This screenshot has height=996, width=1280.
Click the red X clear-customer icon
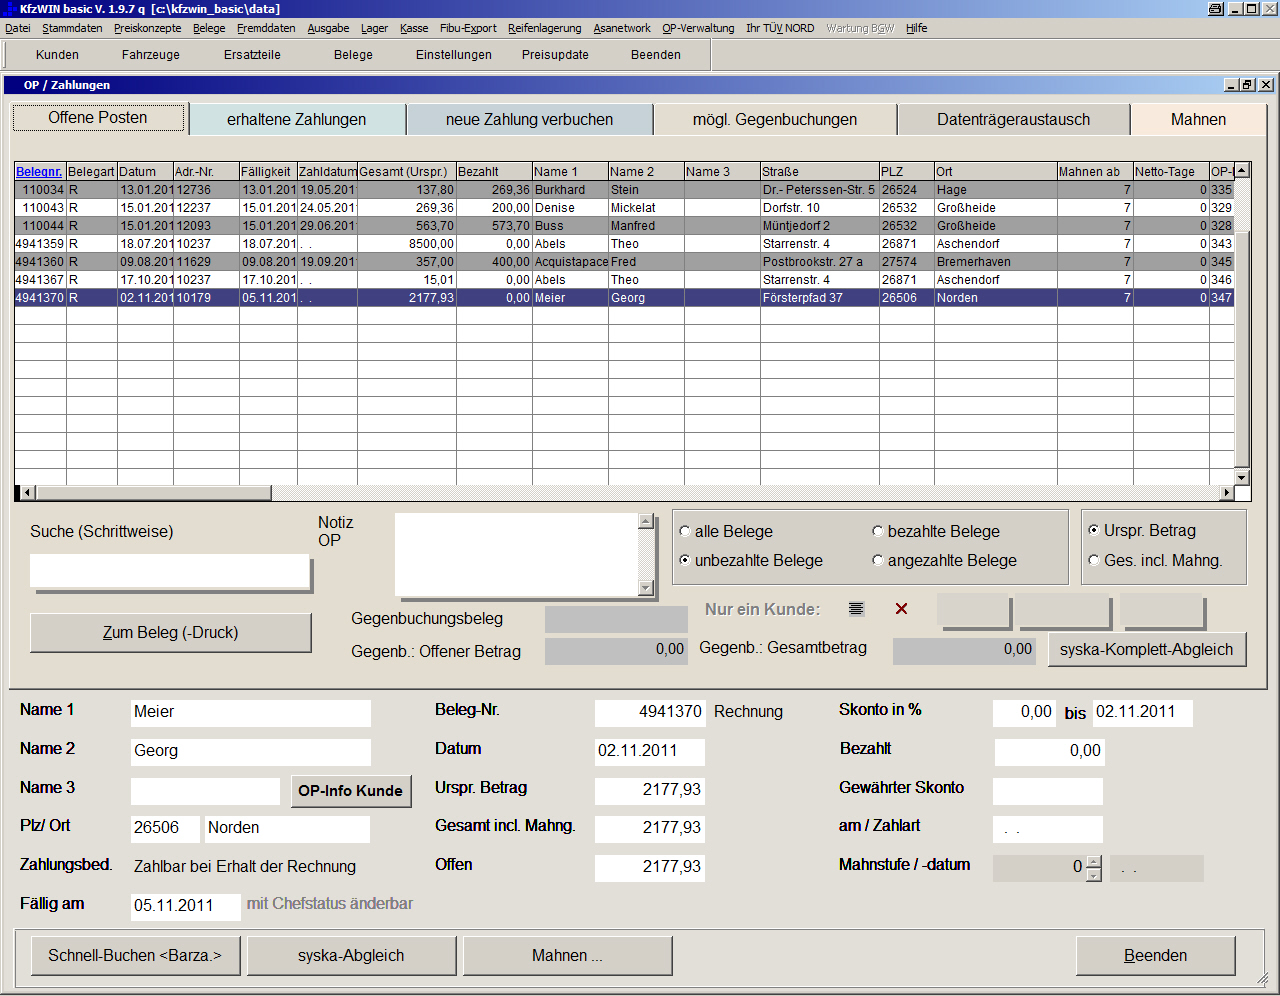pyautogui.click(x=901, y=608)
